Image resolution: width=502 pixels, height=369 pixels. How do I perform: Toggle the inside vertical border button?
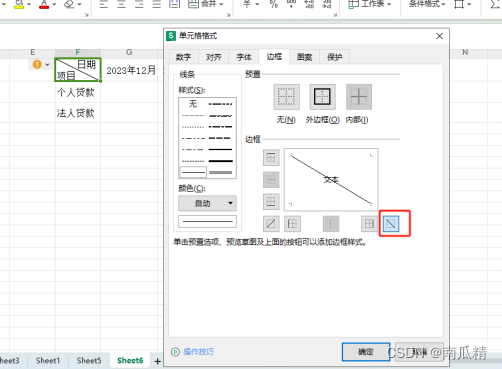click(x=331, y=224)
